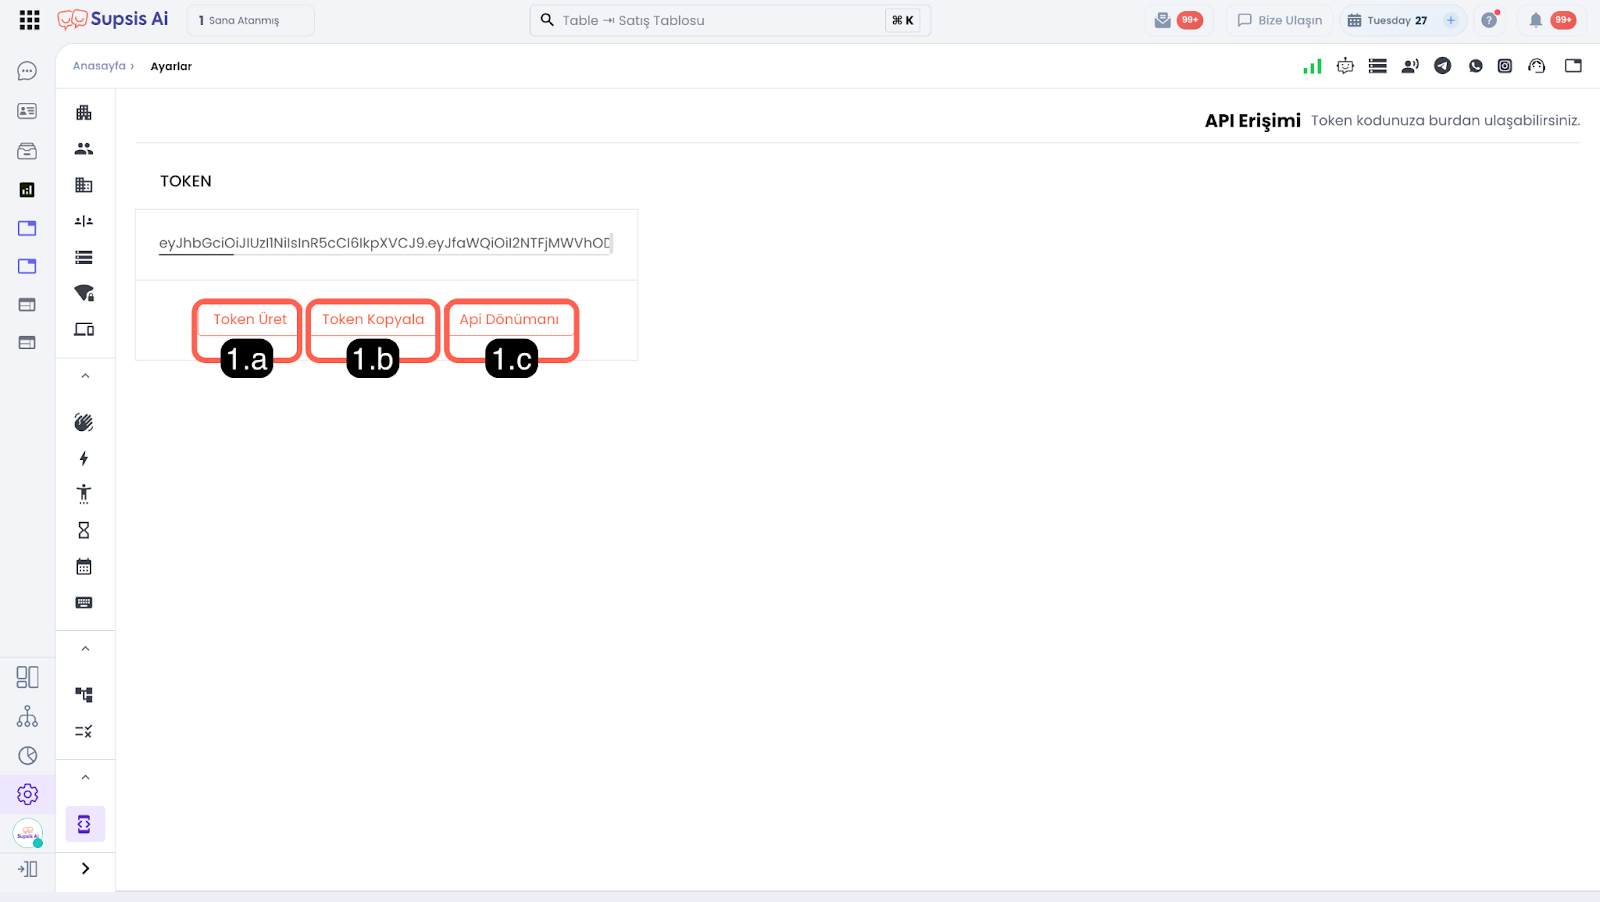1600x902 pixels.
Task: Collapse the bottom sidebar section above API icon
Action: pyautogui.click(x=85, y=777)
